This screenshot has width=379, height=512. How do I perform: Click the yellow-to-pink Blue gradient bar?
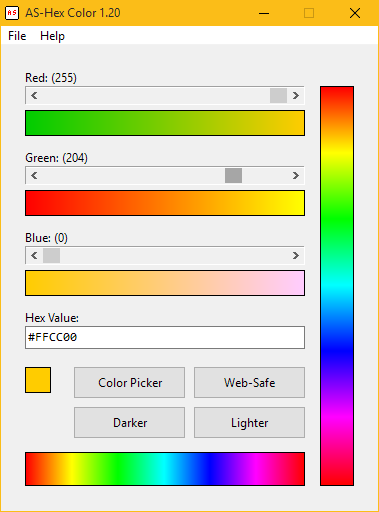click(165, 283)
